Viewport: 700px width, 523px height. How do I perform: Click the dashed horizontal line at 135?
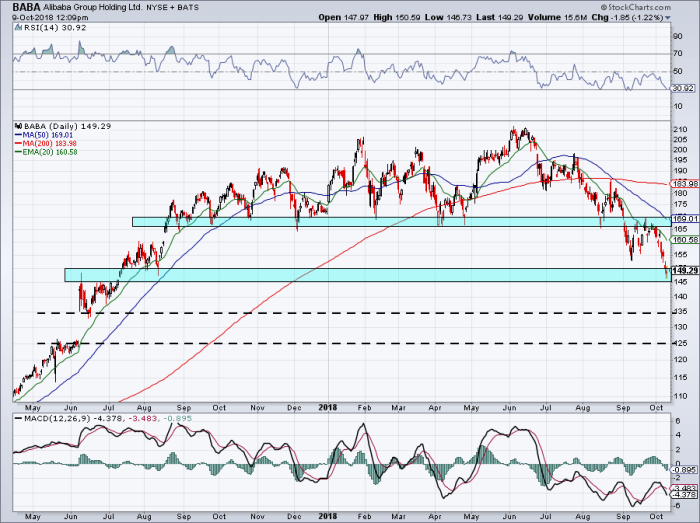pos(354,313)
